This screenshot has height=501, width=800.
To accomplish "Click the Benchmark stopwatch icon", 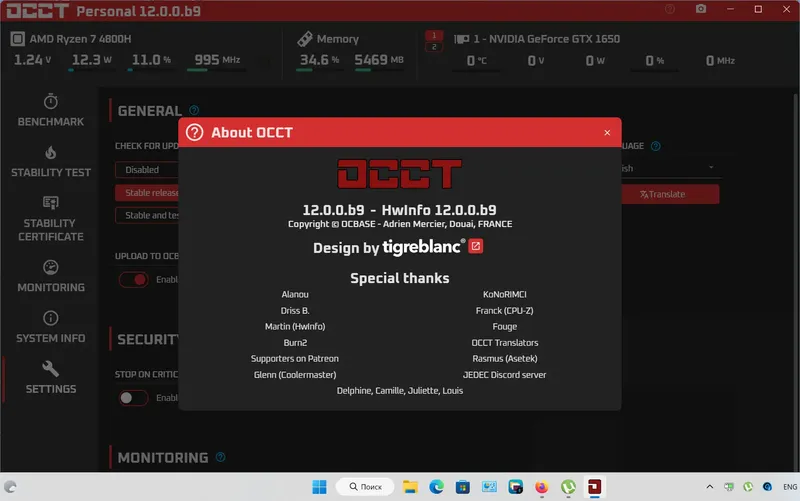I will [x=51, y=101].
